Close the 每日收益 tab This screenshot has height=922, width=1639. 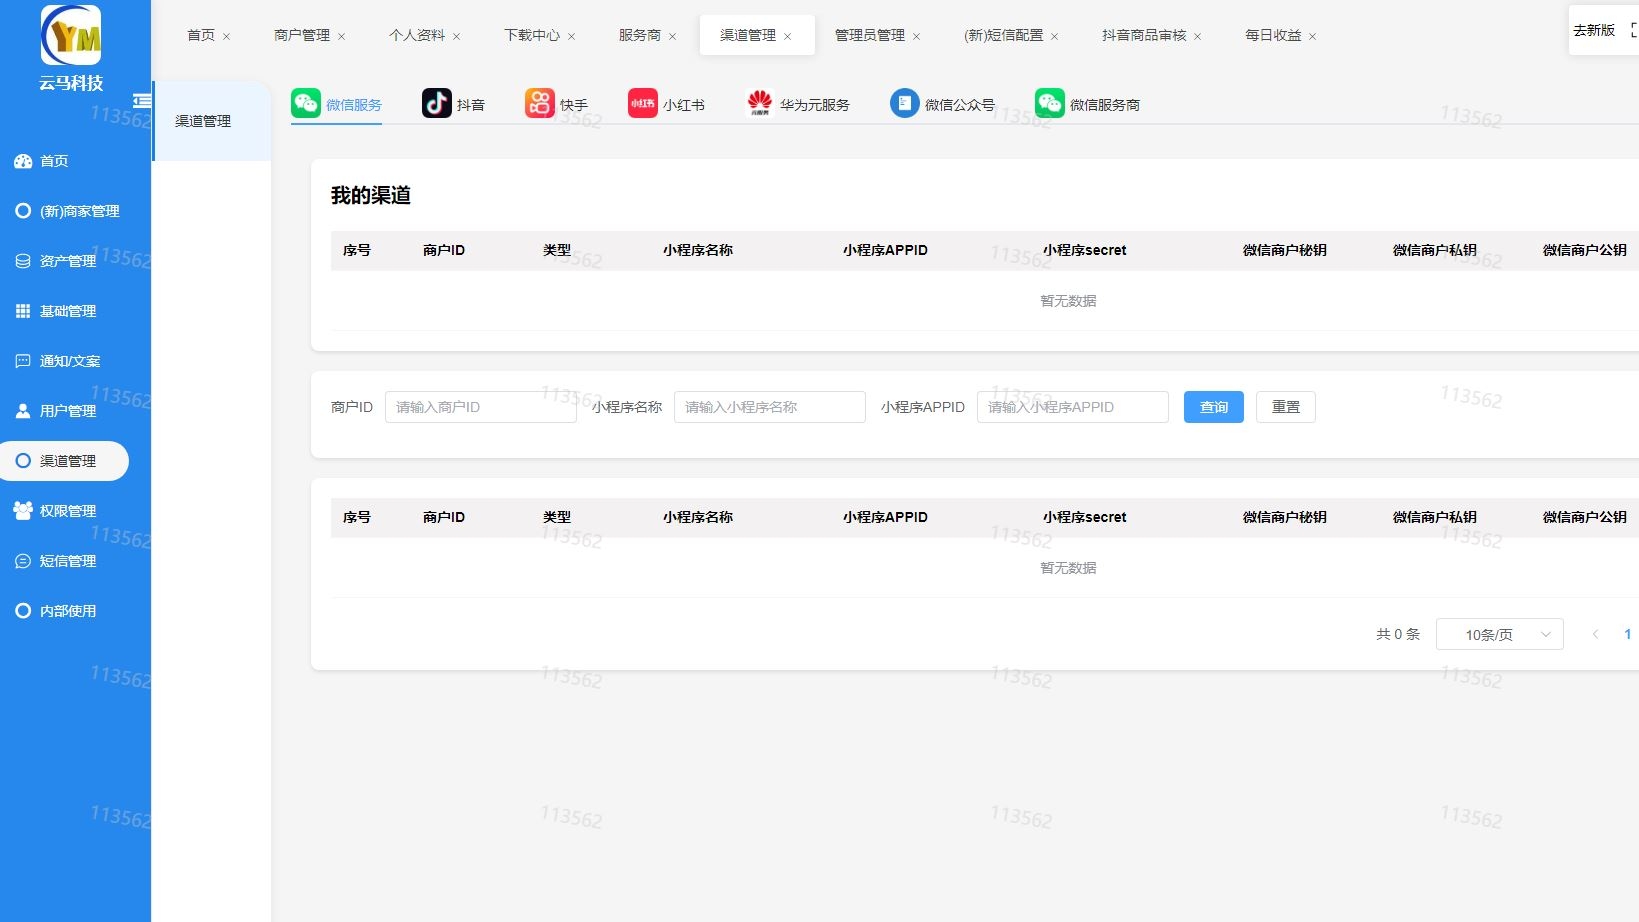coord(1312,36)
